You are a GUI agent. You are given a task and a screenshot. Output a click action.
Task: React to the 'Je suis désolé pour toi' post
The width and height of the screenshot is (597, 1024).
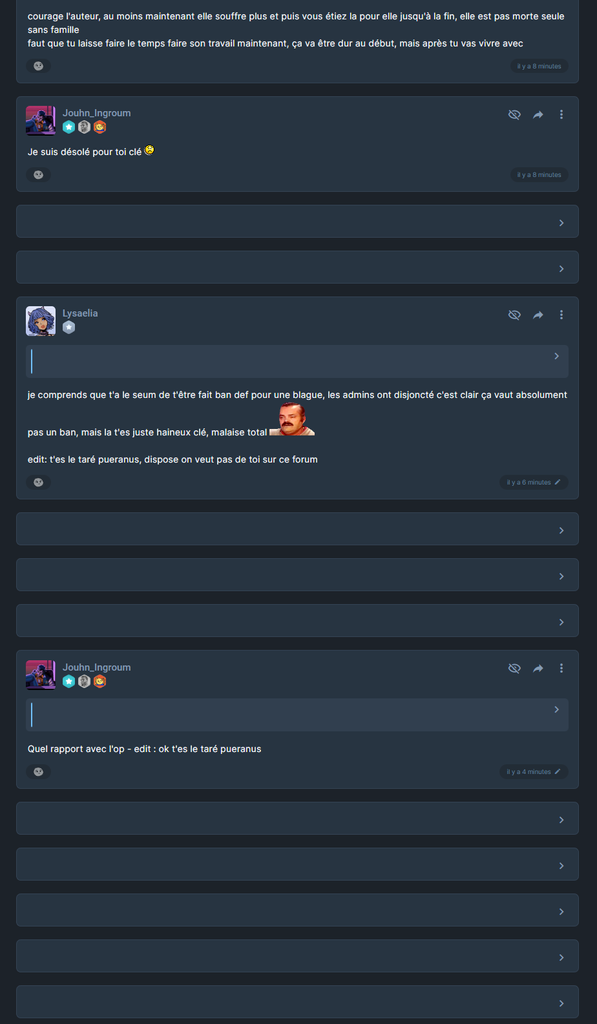click(39, 174)
